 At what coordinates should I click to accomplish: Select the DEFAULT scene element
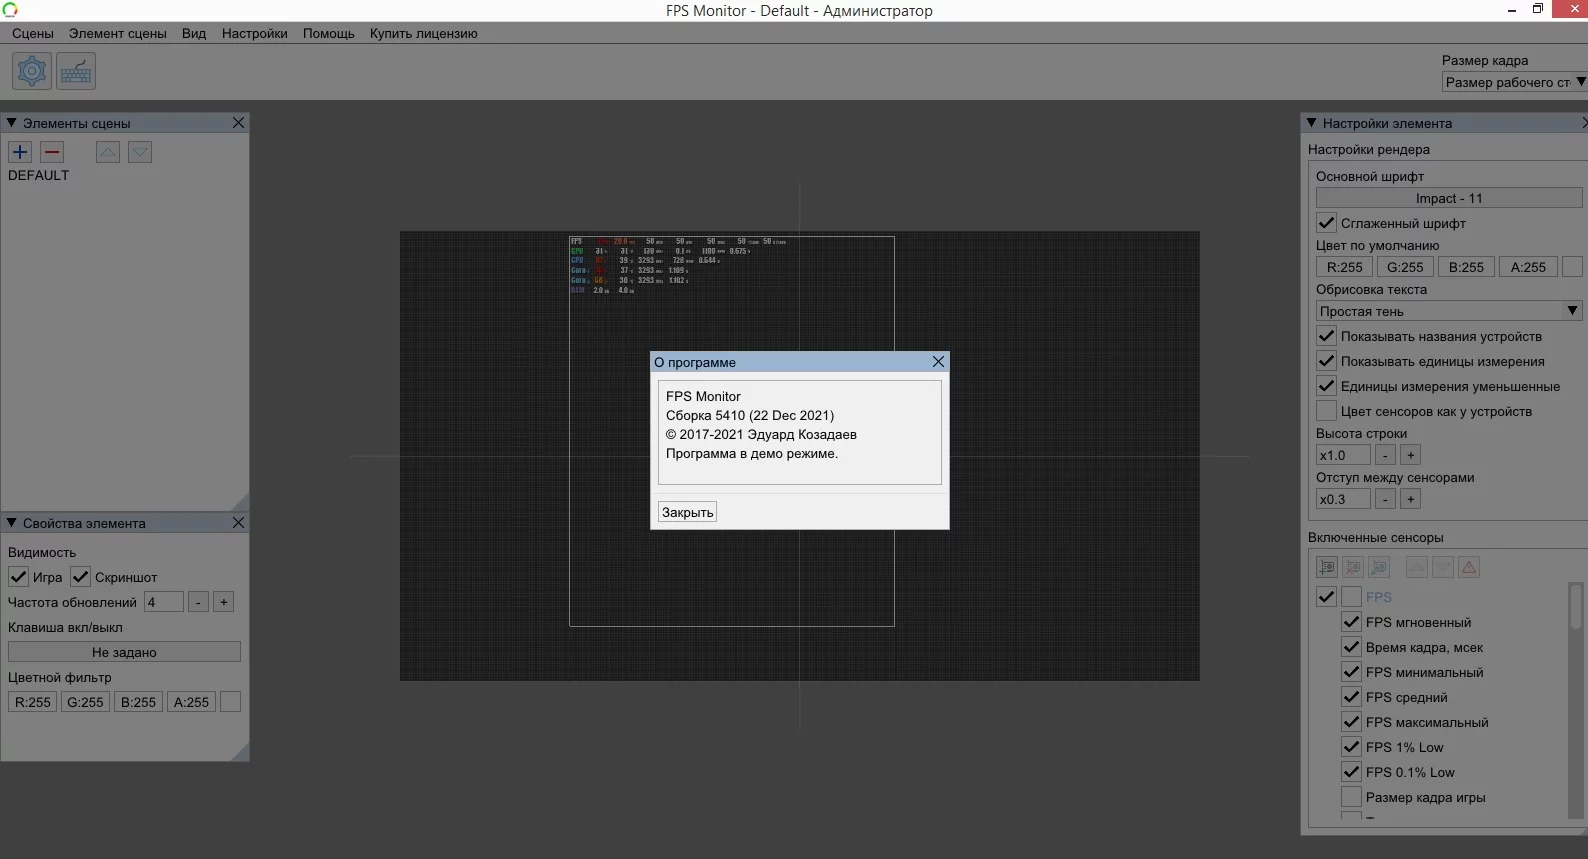pos(39,175)
